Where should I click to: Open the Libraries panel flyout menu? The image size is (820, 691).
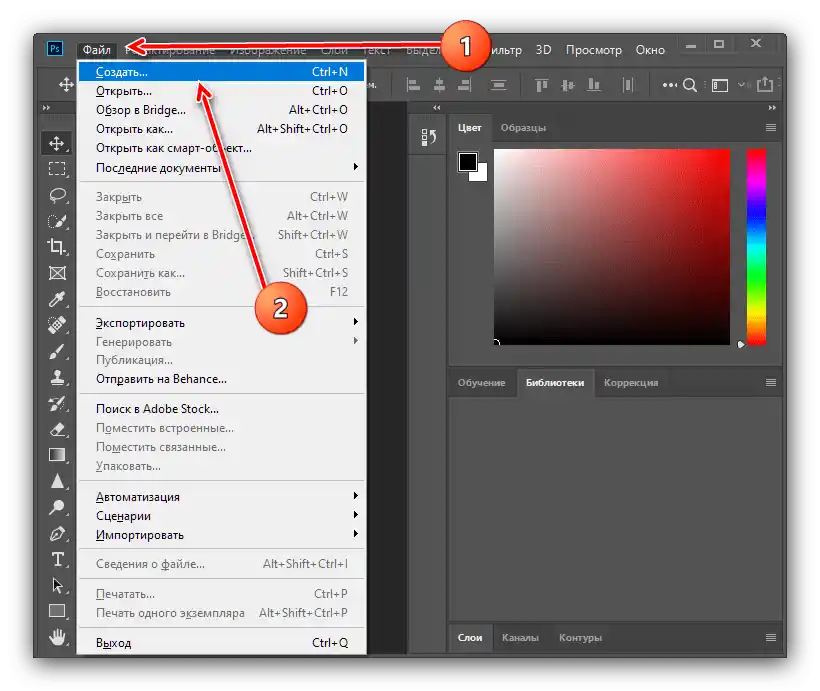(x=771, y=382)
